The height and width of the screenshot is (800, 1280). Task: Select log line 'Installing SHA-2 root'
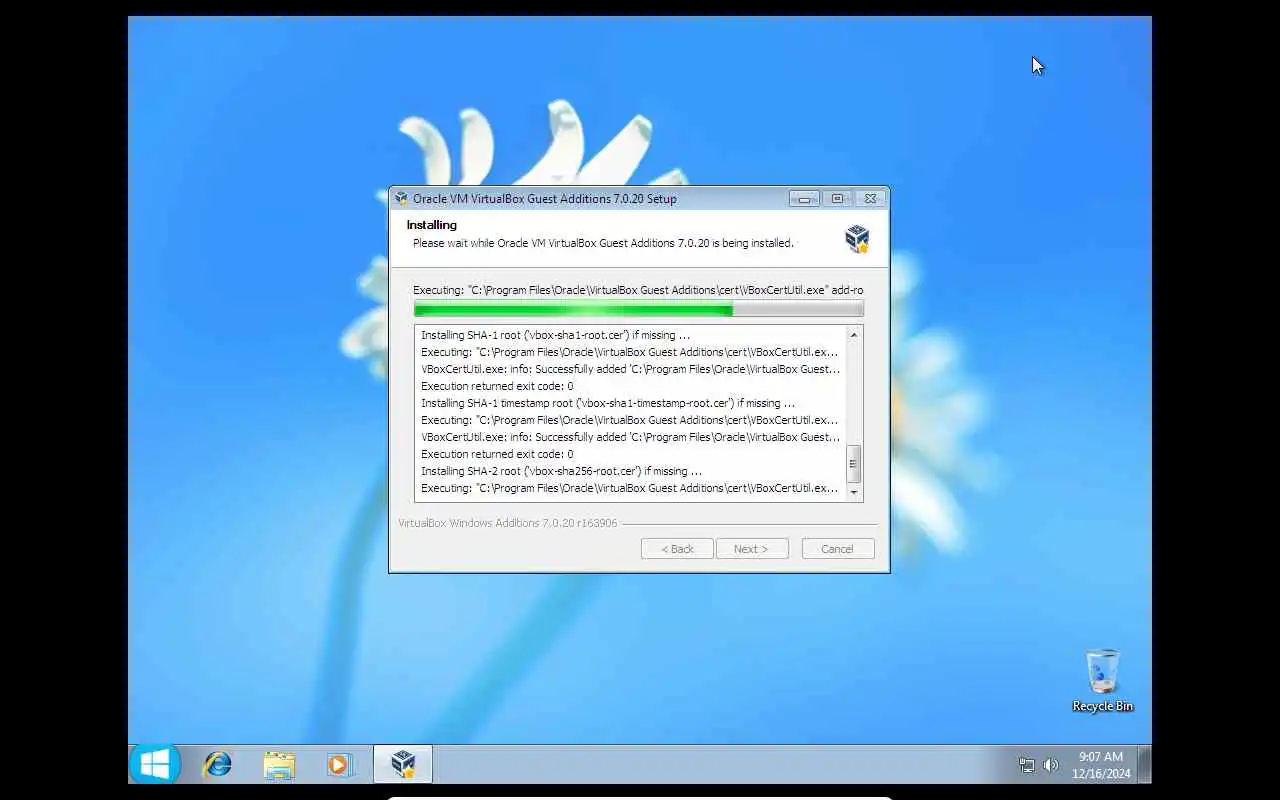coord(561,471)
